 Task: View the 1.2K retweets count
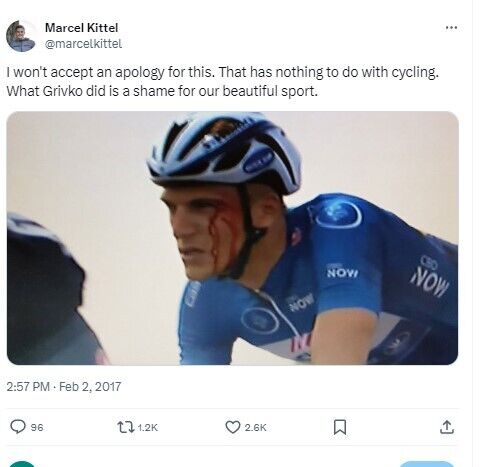coord(147,427)
